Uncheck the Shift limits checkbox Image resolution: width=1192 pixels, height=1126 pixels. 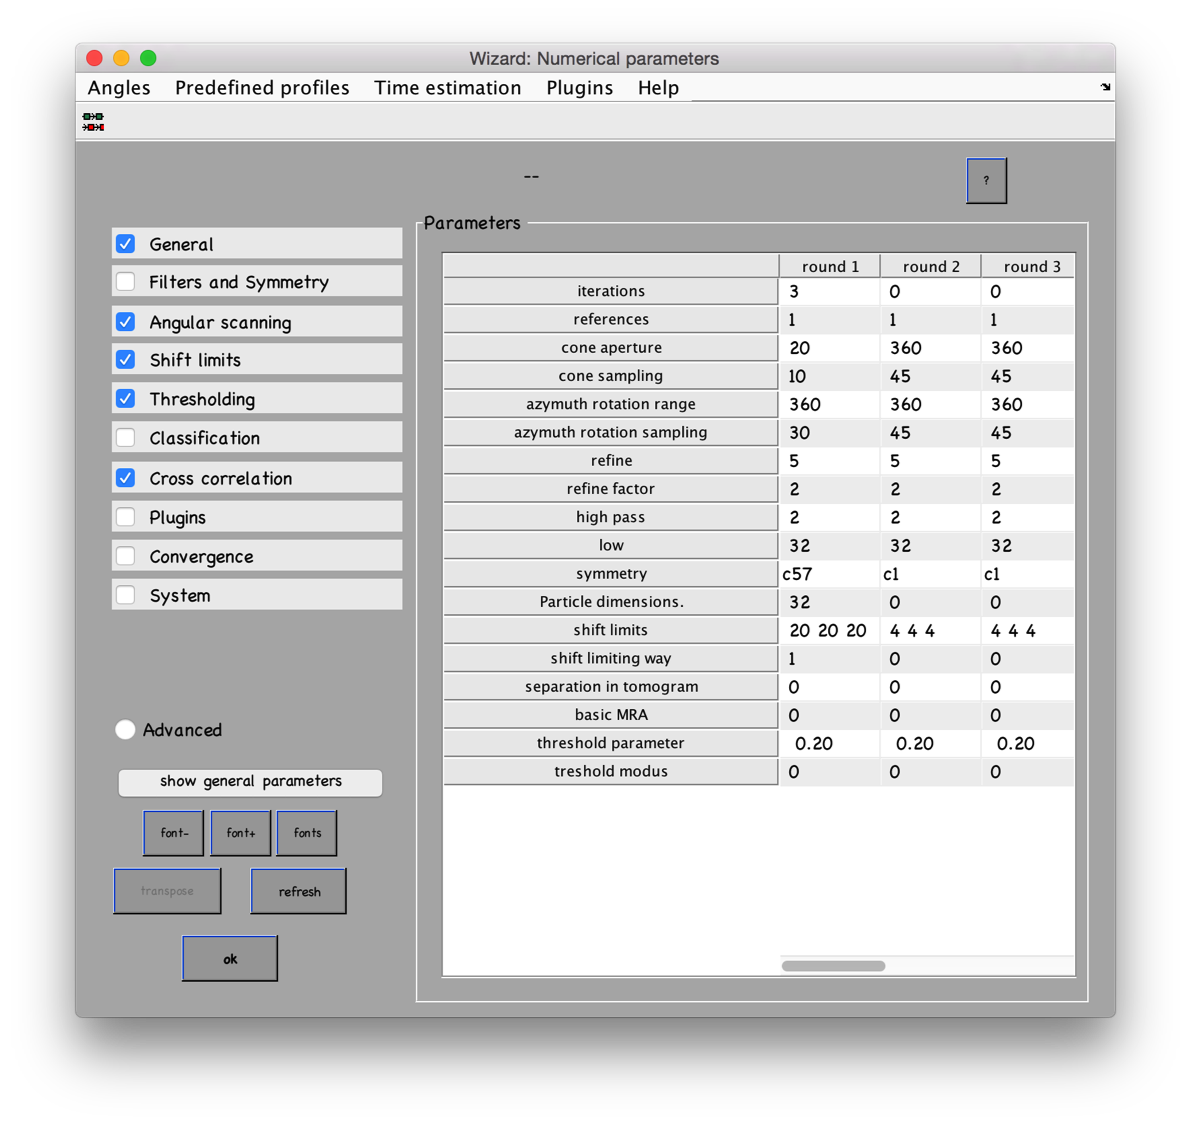(x=126, y=359)
